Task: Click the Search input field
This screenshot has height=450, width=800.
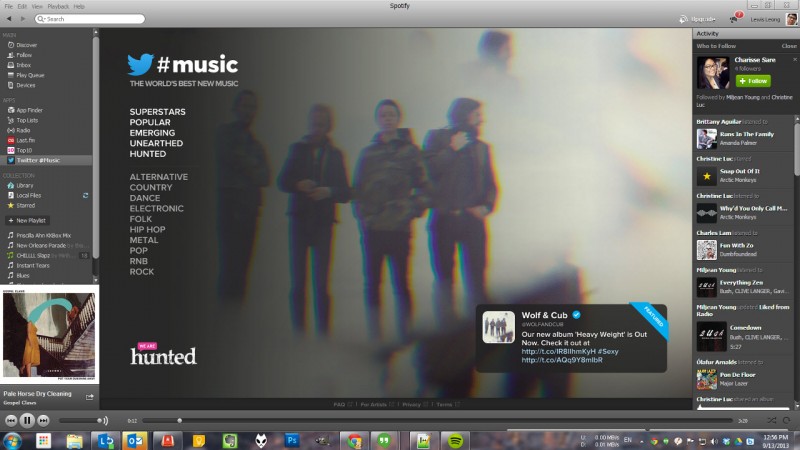Action: pos(80,19)
